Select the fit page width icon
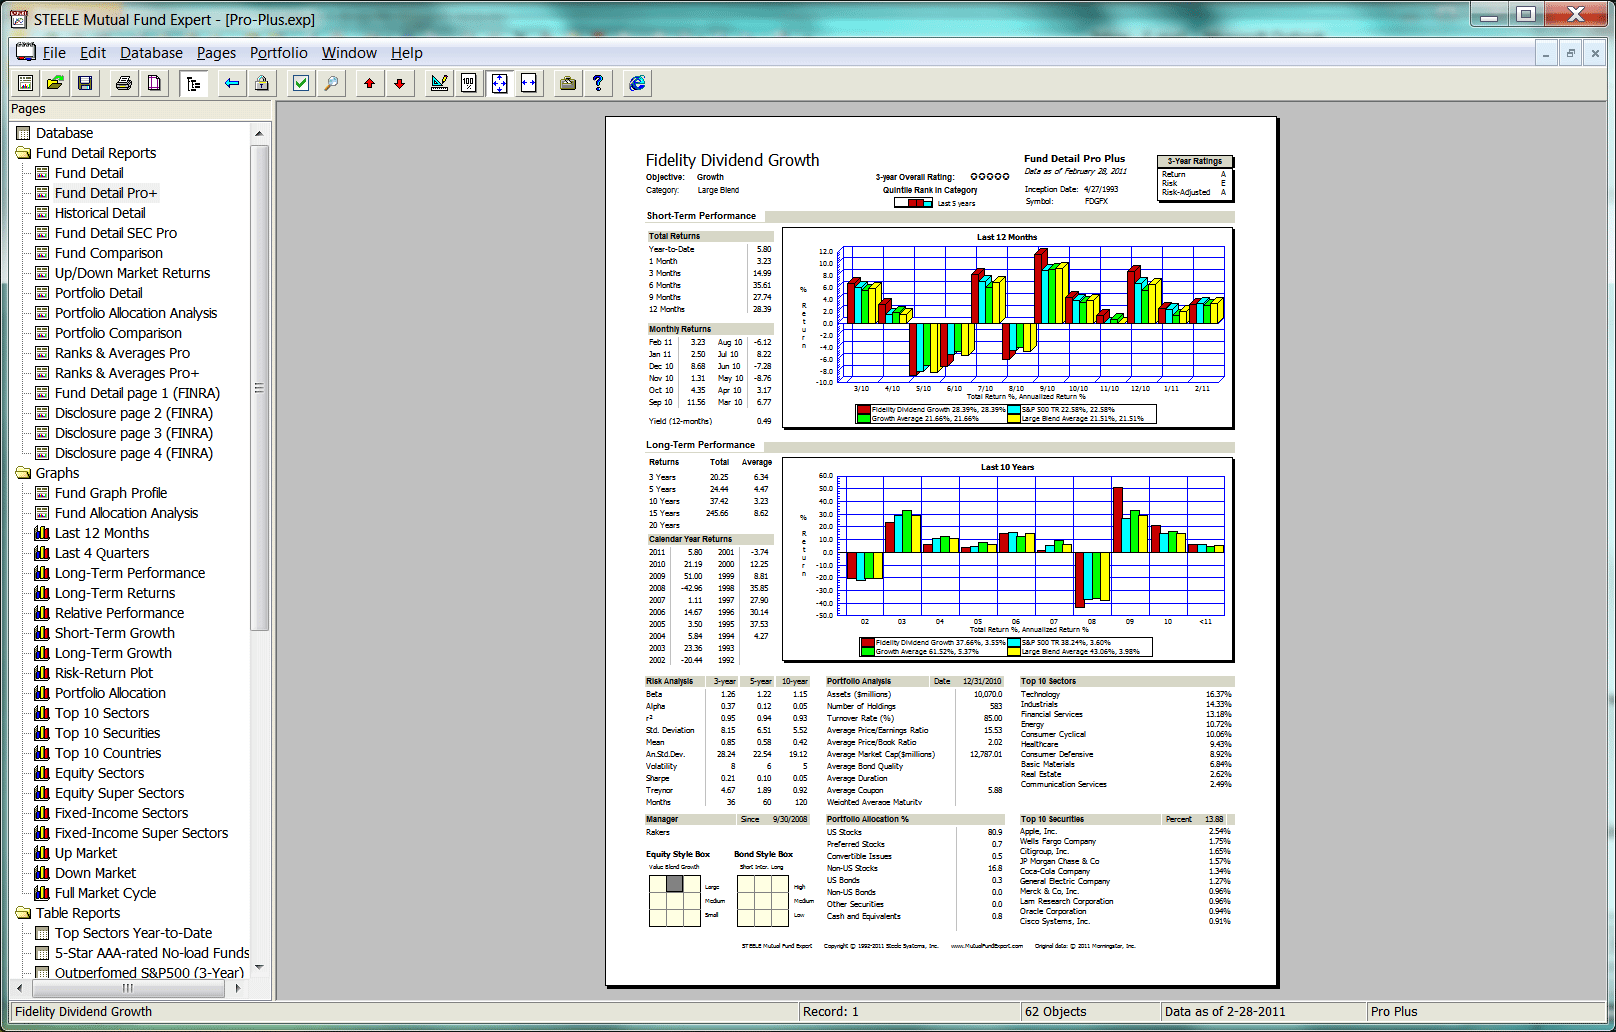Screen dimensions: 1616x1032 click(529, 83)
